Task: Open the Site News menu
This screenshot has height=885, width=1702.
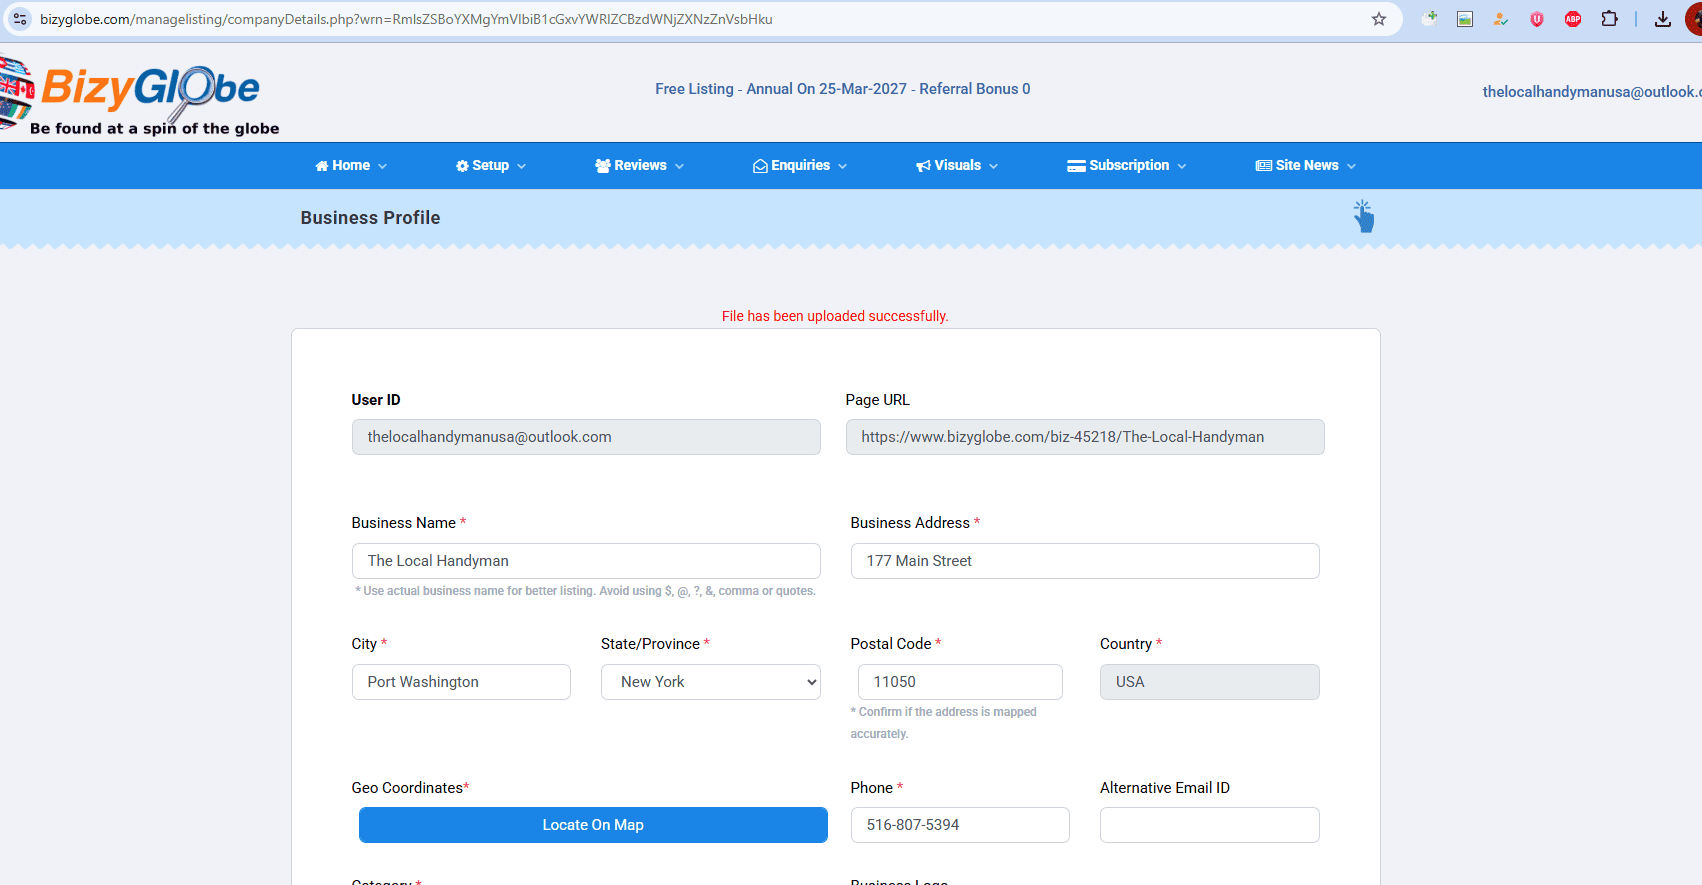Action: click(1306, 166)
